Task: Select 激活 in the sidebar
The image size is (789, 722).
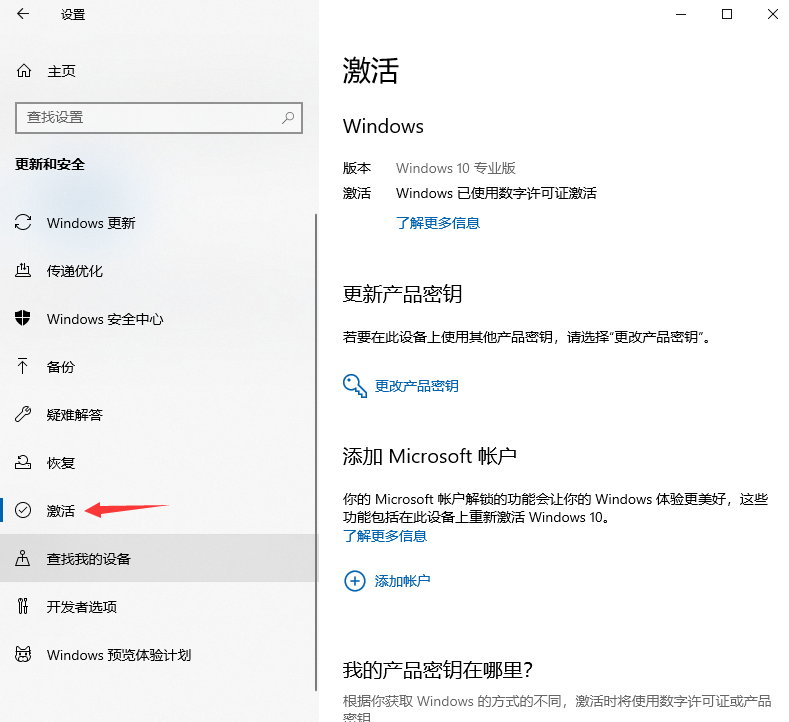Action: (x=61, y=511)
